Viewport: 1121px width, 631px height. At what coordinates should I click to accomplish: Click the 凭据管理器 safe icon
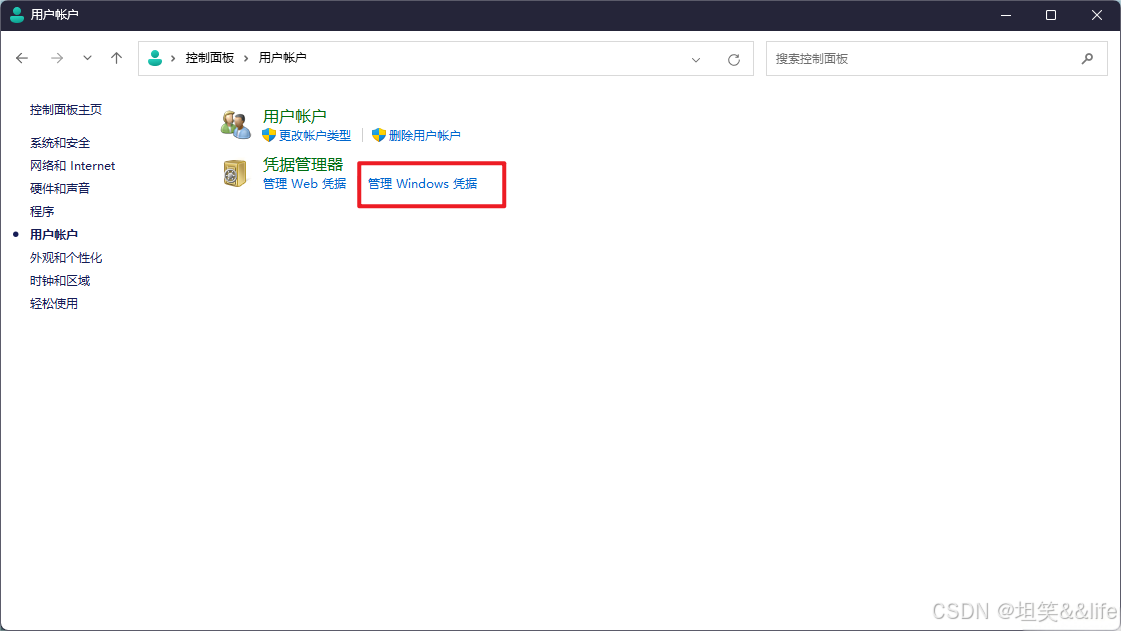(234, 173)
